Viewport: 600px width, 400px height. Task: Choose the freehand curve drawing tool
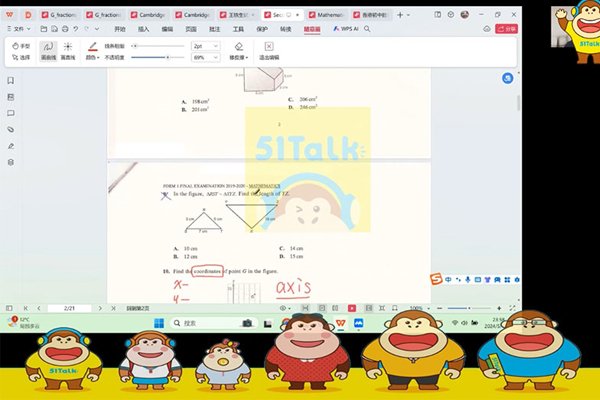point(48,51)
